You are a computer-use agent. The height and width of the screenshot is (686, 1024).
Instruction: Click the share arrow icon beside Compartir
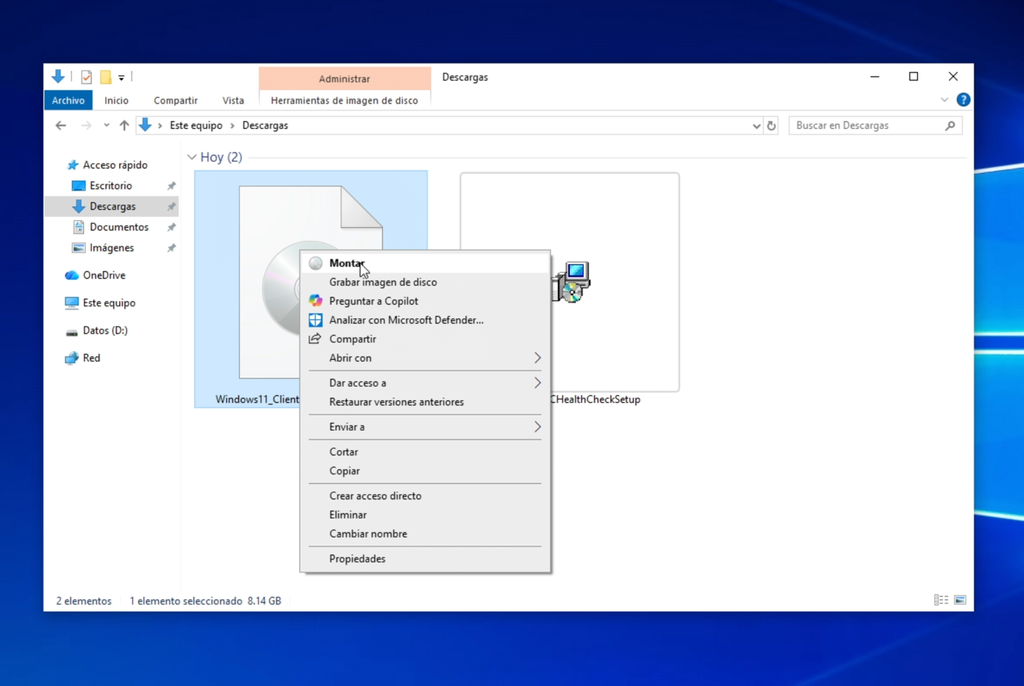(315, 338)
